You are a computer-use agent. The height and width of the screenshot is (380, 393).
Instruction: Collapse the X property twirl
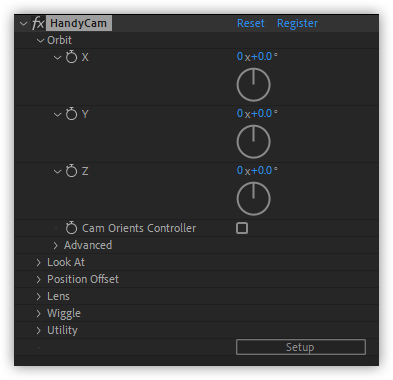57,58
